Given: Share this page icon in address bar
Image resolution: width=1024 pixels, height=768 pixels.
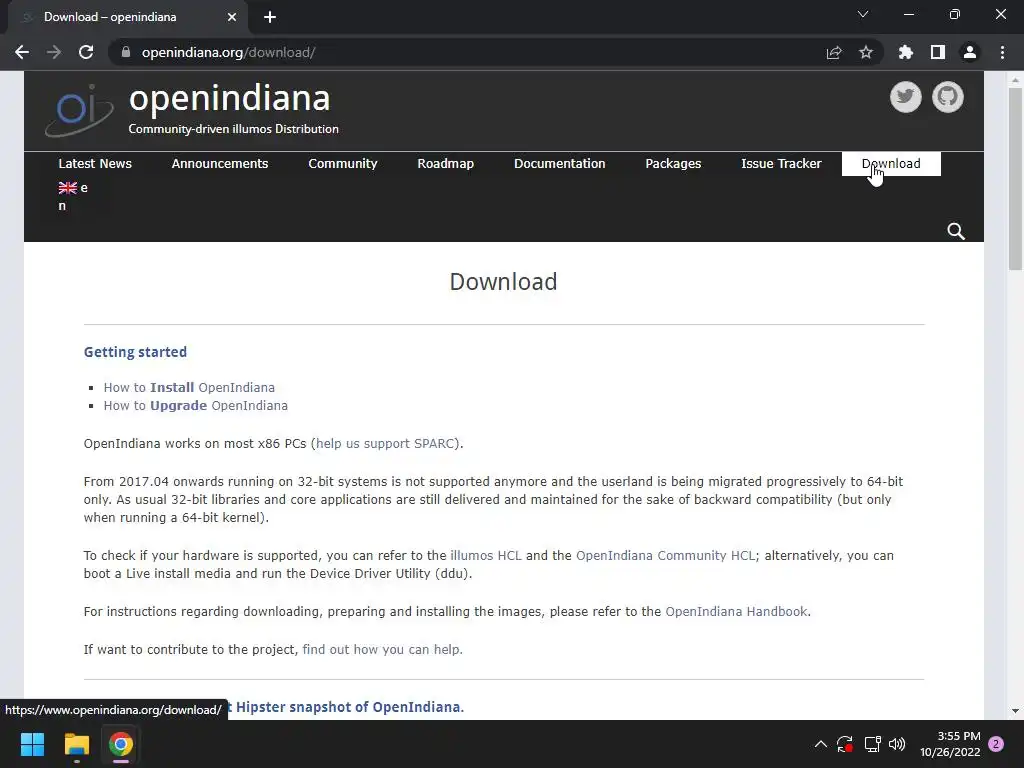Looking at the screenshot, I should click(834, 52).
